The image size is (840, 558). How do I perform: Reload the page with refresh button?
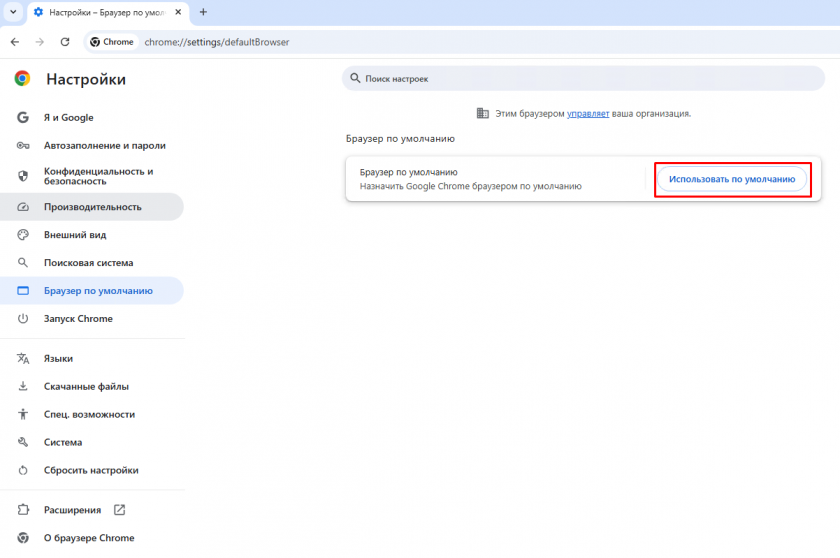click(65, 42)
